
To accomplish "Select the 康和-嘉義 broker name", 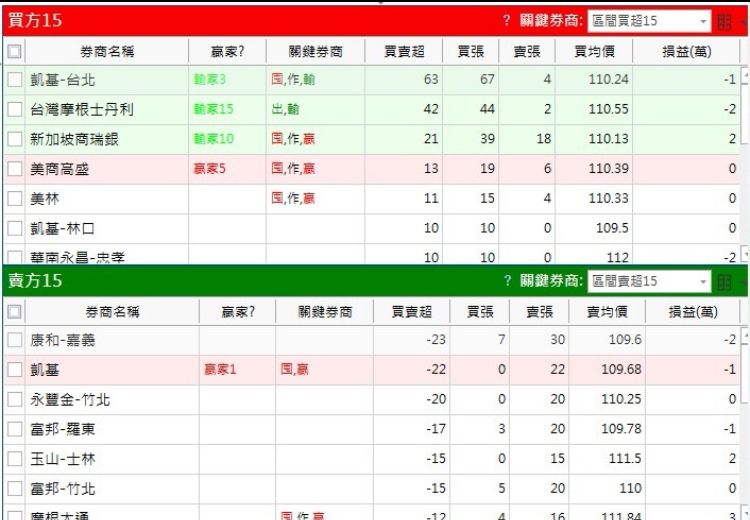I will (63, 340).
